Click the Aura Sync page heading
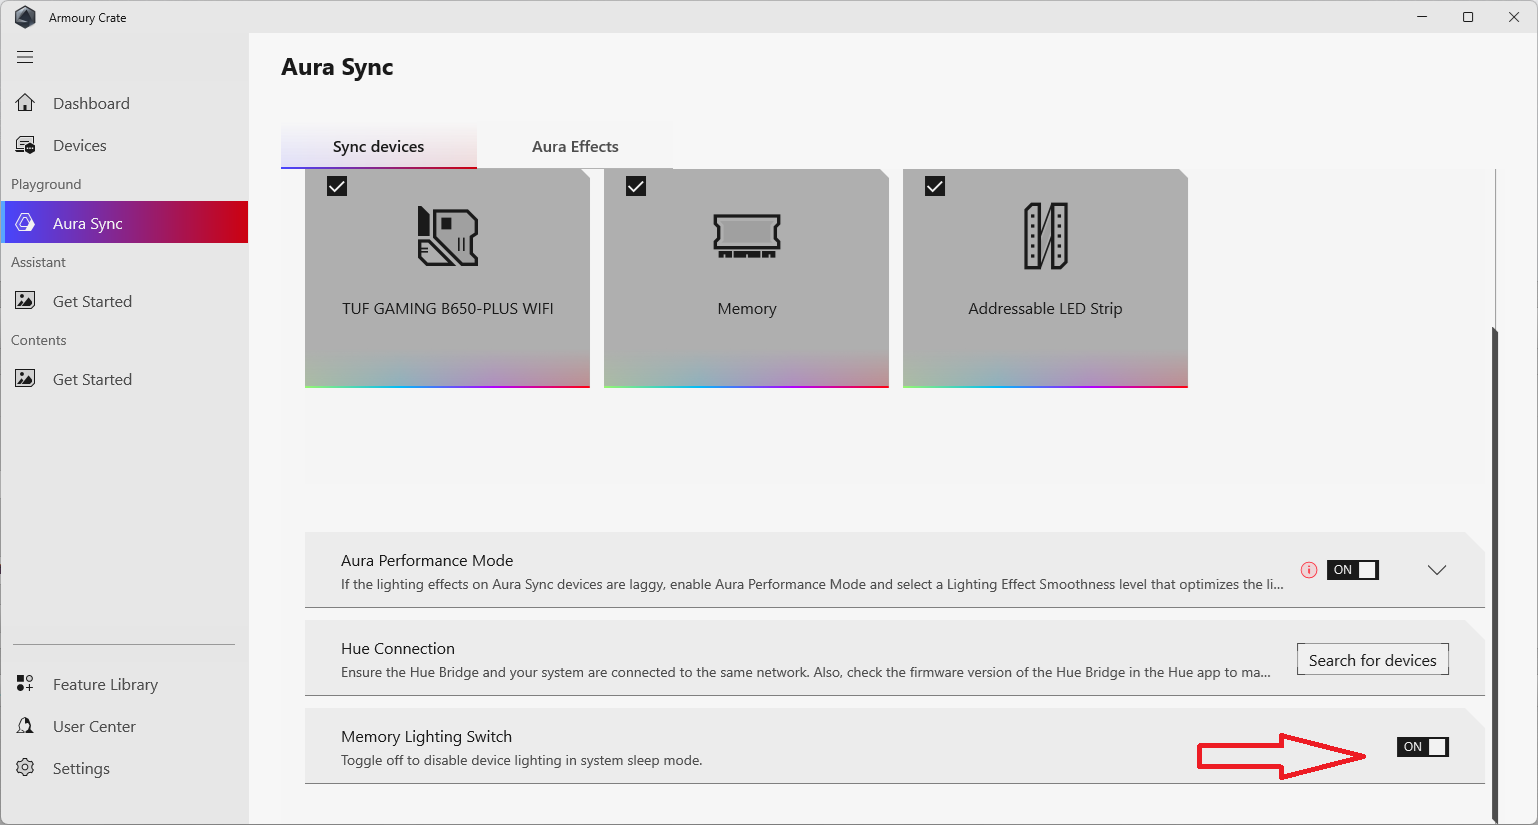This screenshot has width=1538, height=825. [337, 67]
